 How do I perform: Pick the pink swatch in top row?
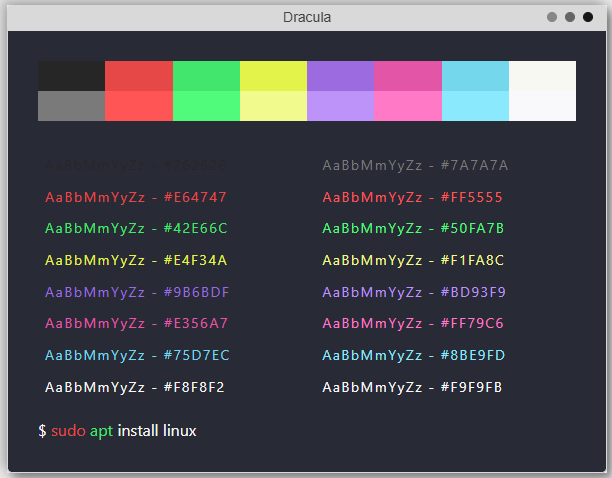tap(408, 76)
